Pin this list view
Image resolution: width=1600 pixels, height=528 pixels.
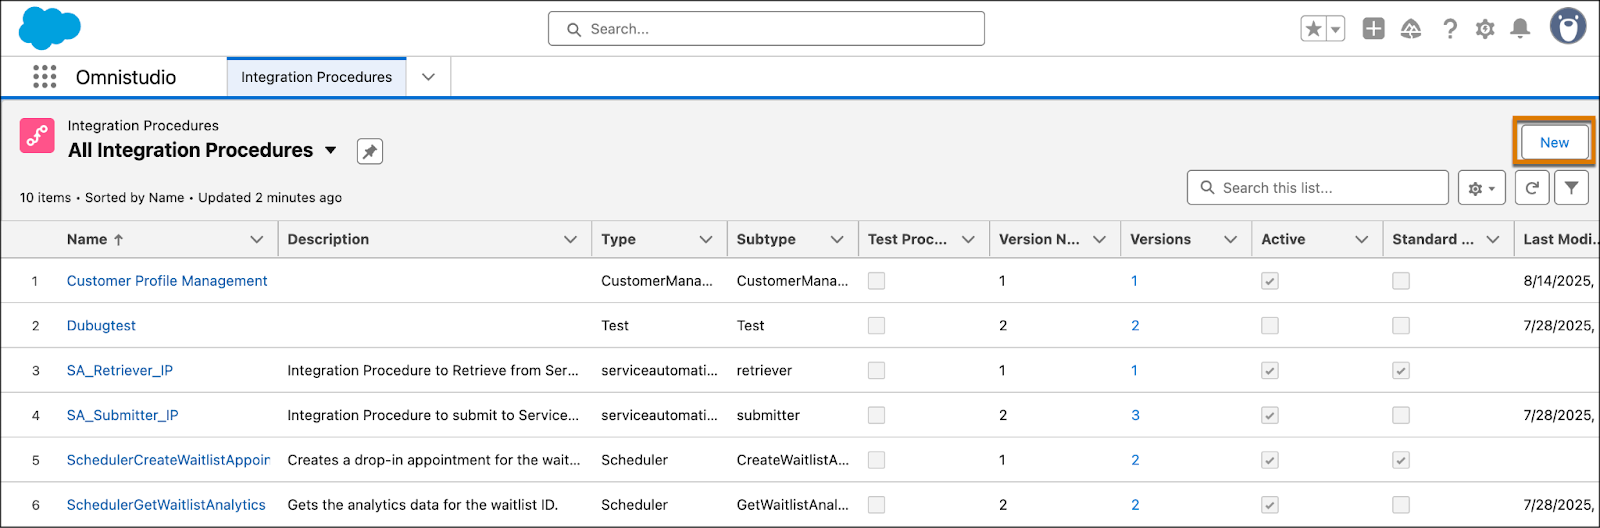pos(370,151)
